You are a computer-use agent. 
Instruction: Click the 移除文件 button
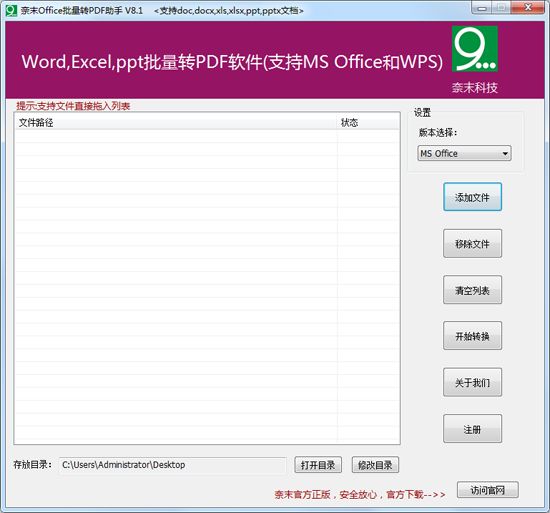pyautogui.click(x=472, y=243)
